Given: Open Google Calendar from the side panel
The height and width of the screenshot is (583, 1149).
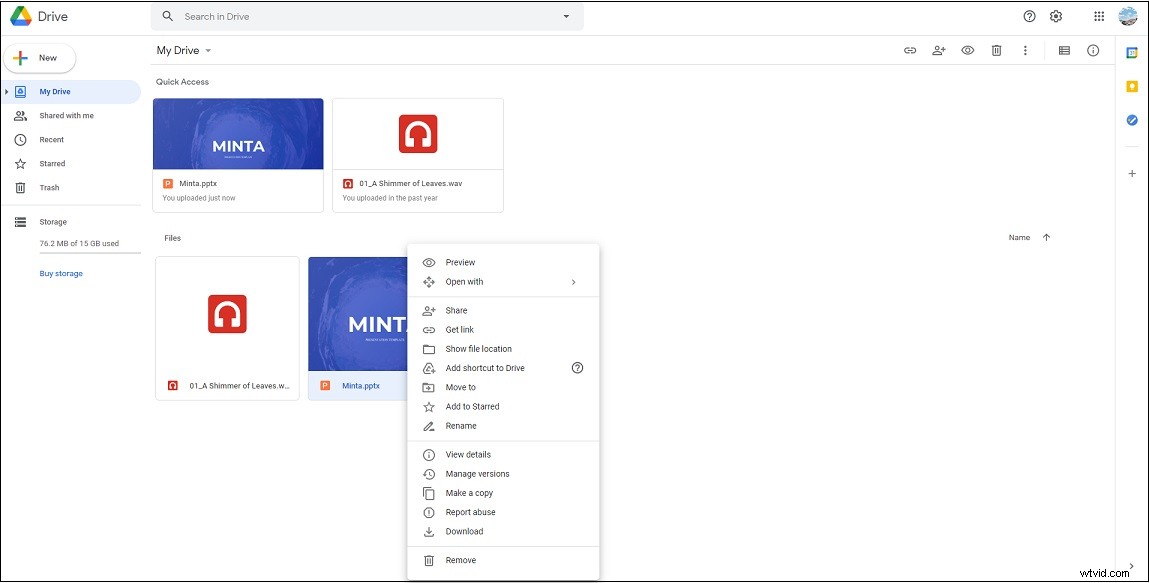Looking at the screenshot, I should [x=1132, y=51].
